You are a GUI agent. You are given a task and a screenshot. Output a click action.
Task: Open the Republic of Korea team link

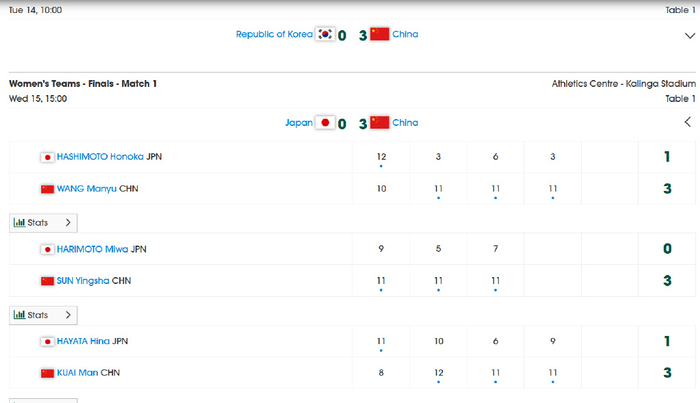pos(274,34)
